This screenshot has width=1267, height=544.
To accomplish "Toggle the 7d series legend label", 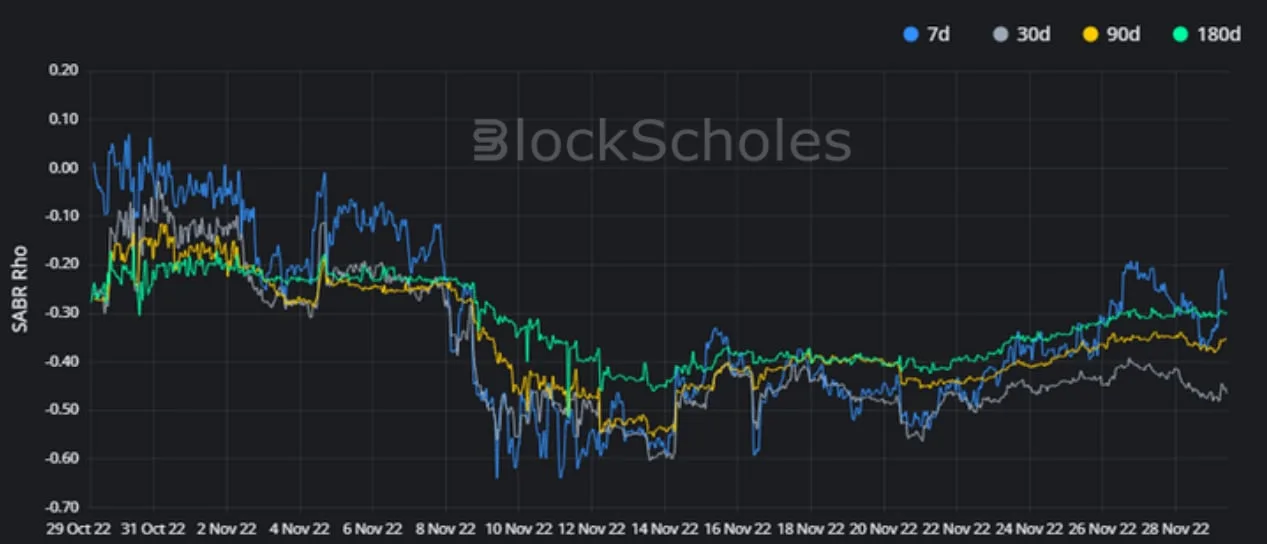I will pyautogui.click(x=938, y=34).
